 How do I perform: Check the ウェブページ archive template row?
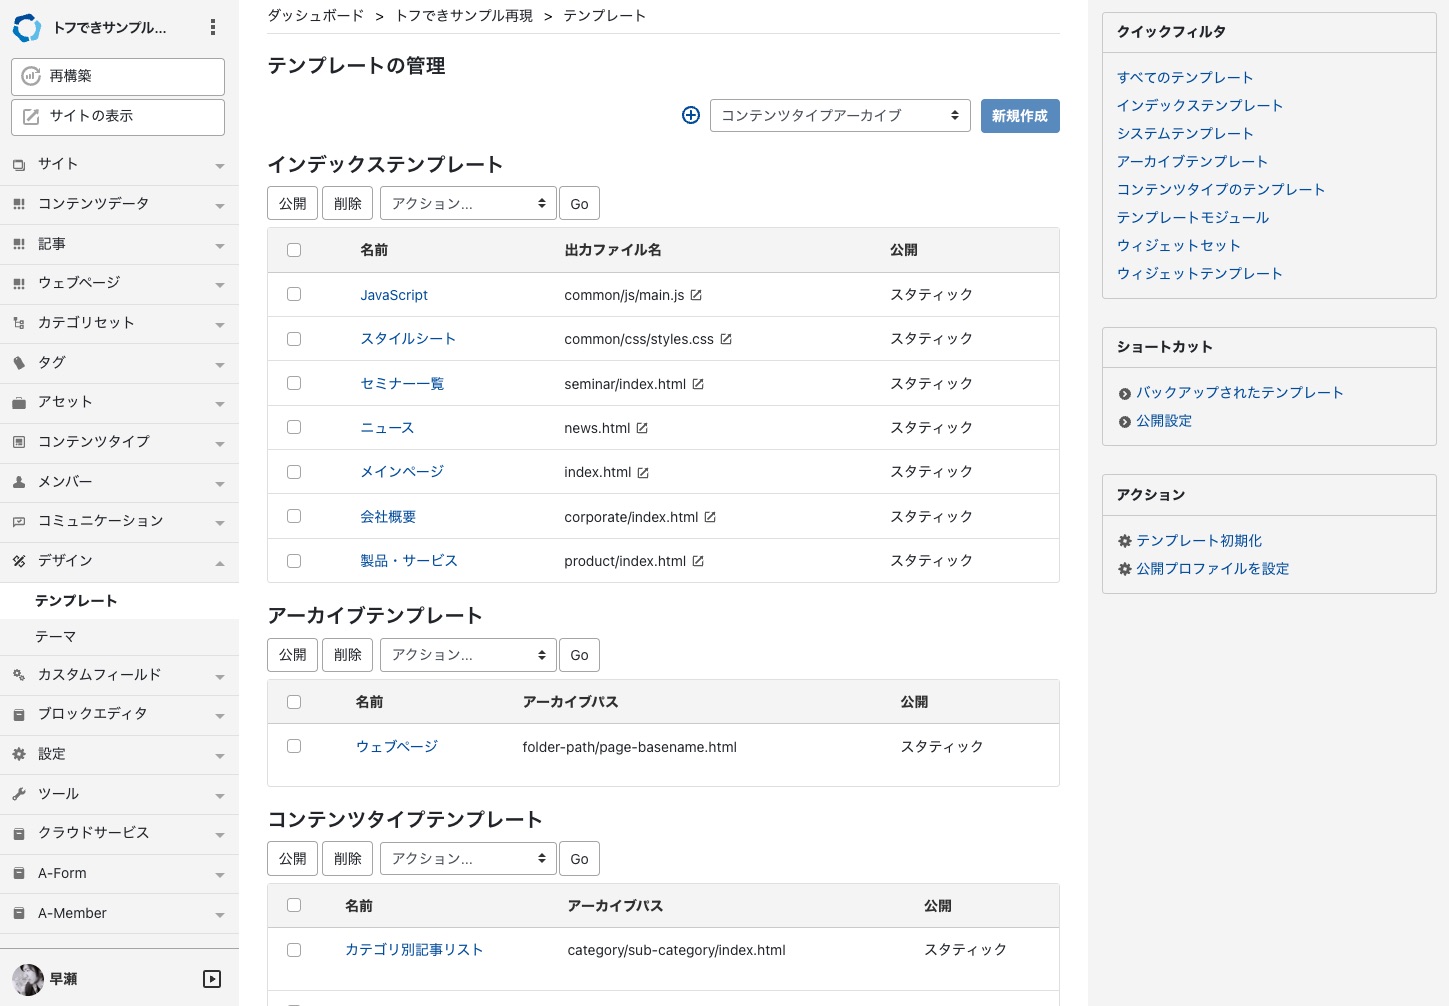294,746
